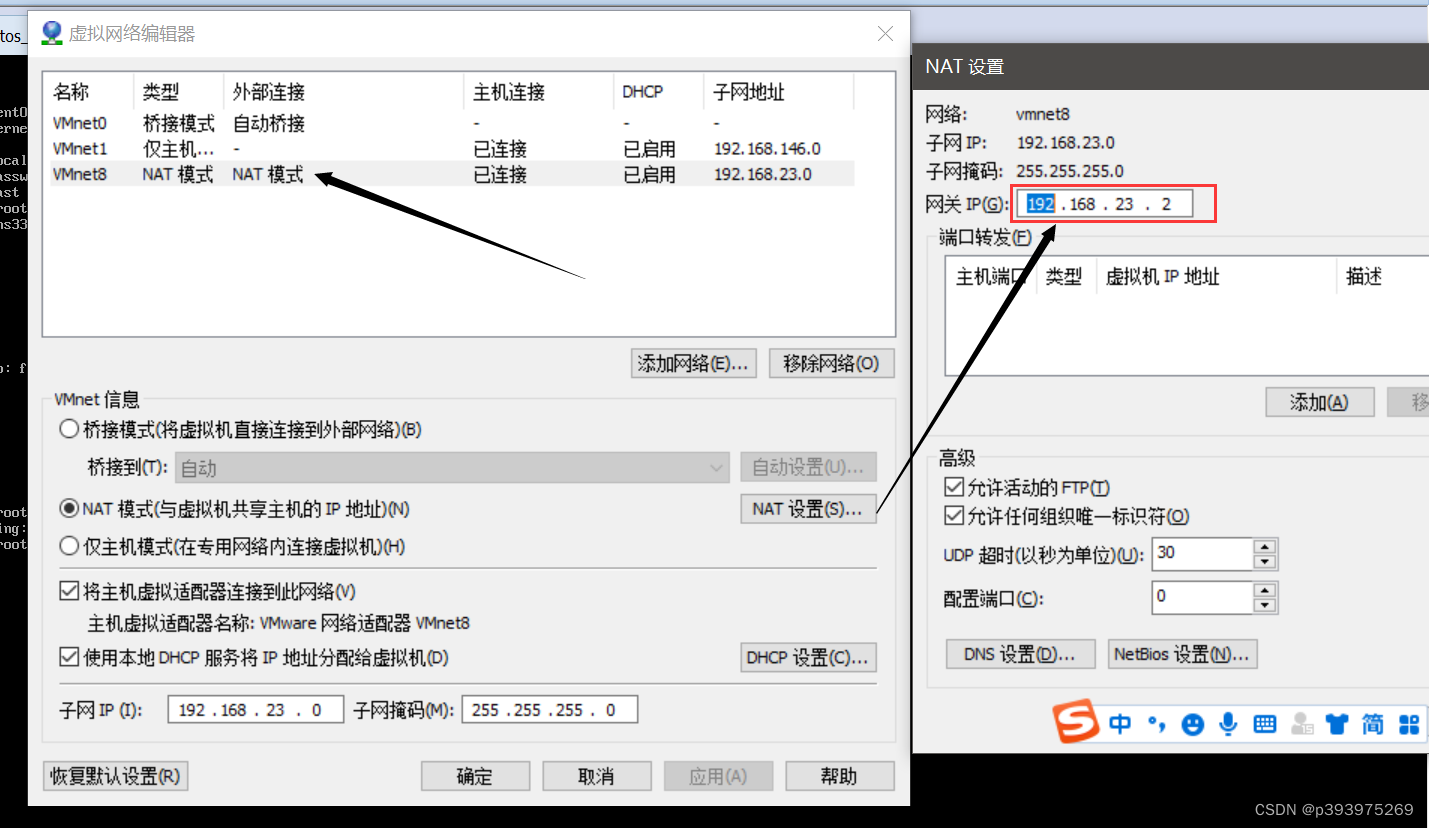Open NetBios 设置(N)... button
The width and height of the screenshot is (1429, 828).
[x=1183, y=654]
